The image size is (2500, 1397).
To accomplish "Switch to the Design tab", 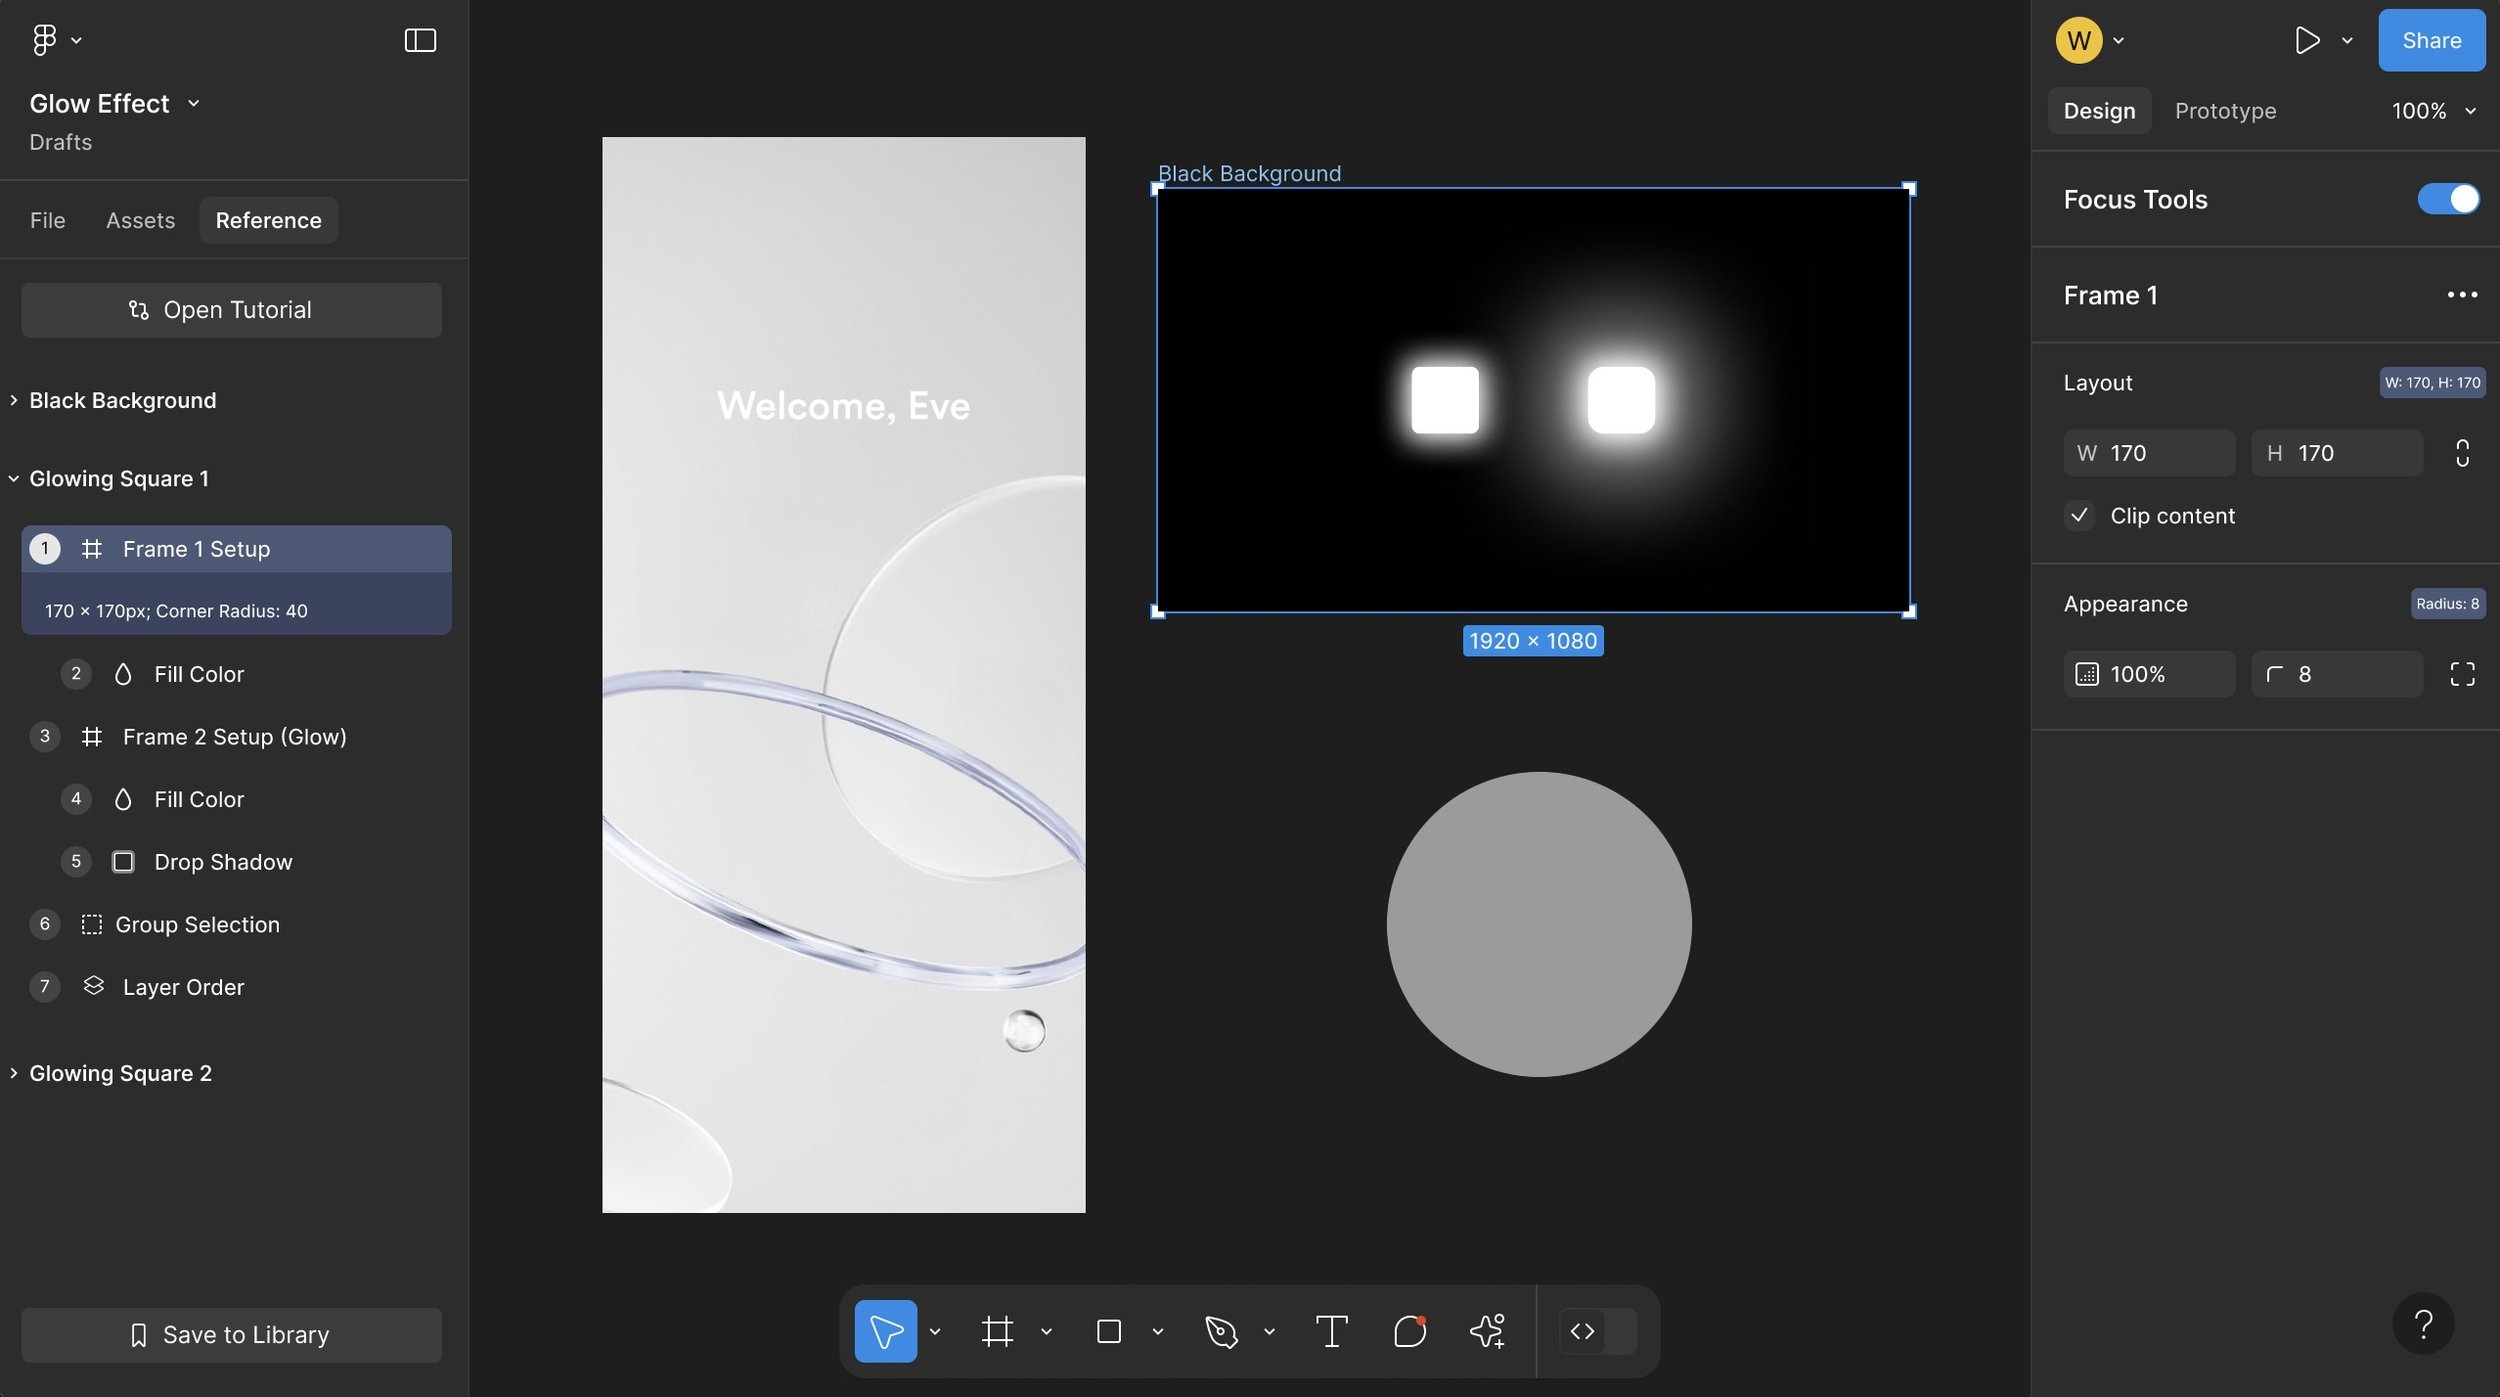I will [2099, 111].
